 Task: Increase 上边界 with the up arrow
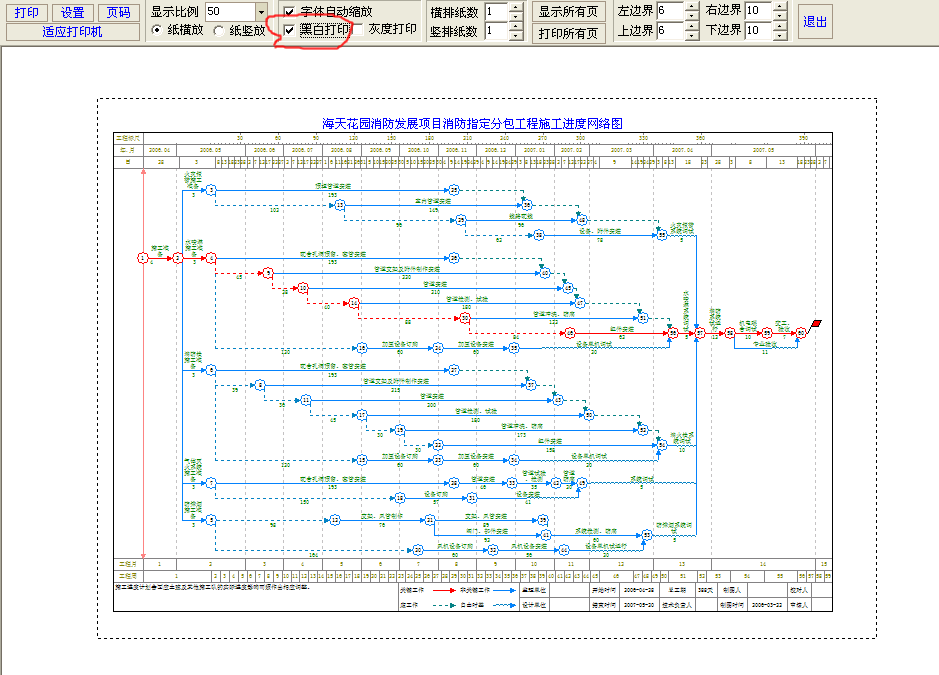coord(692,26)
